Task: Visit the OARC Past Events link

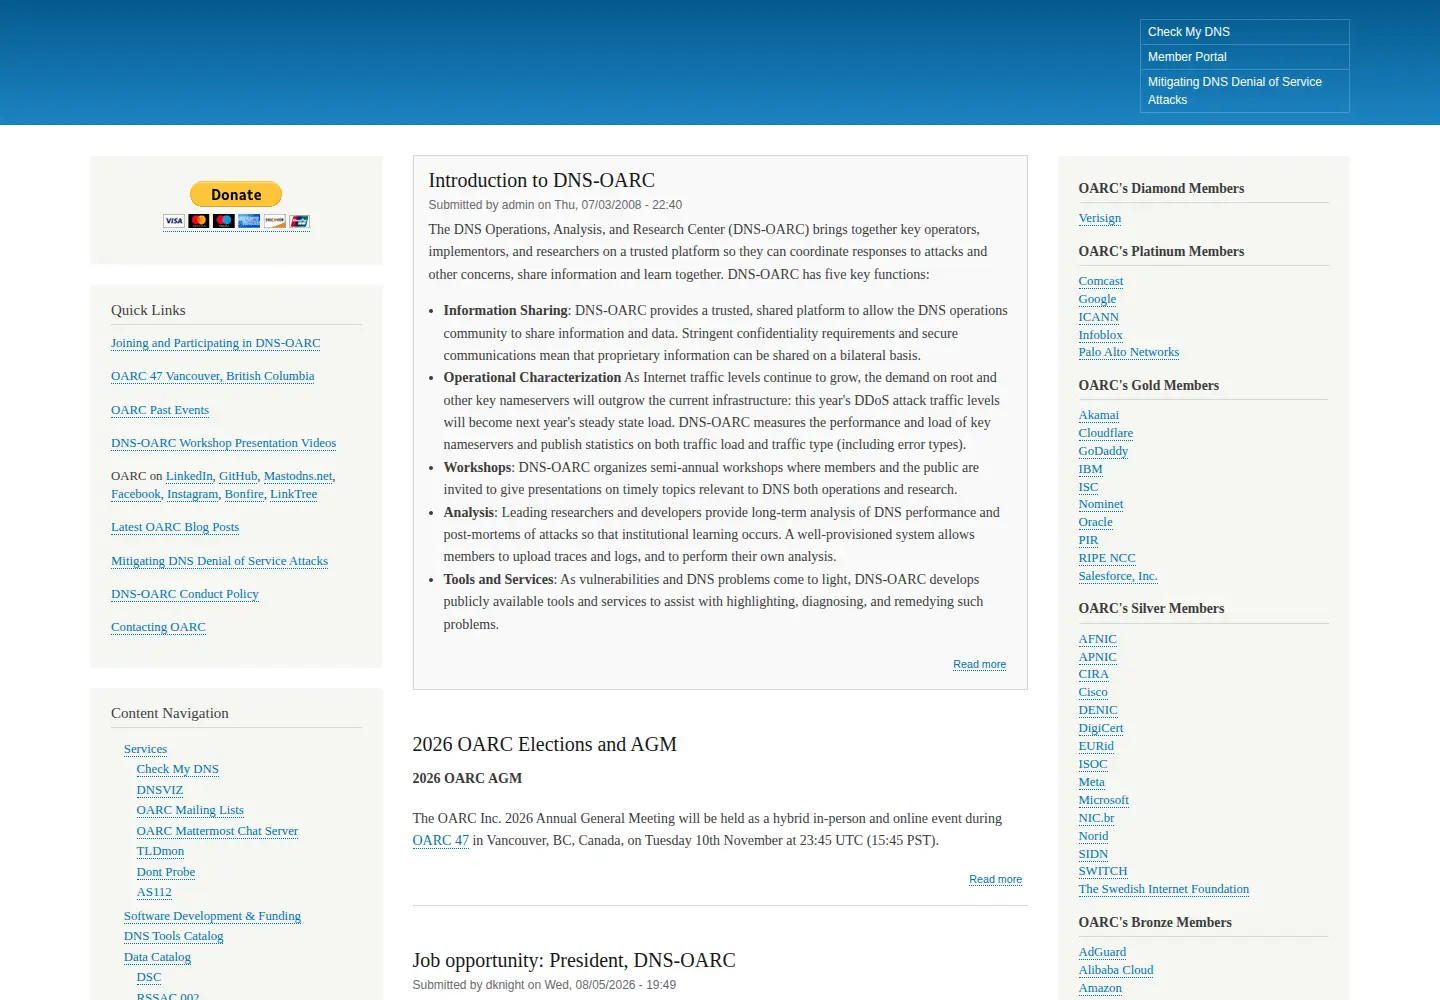Action: (x=160, y=410)
